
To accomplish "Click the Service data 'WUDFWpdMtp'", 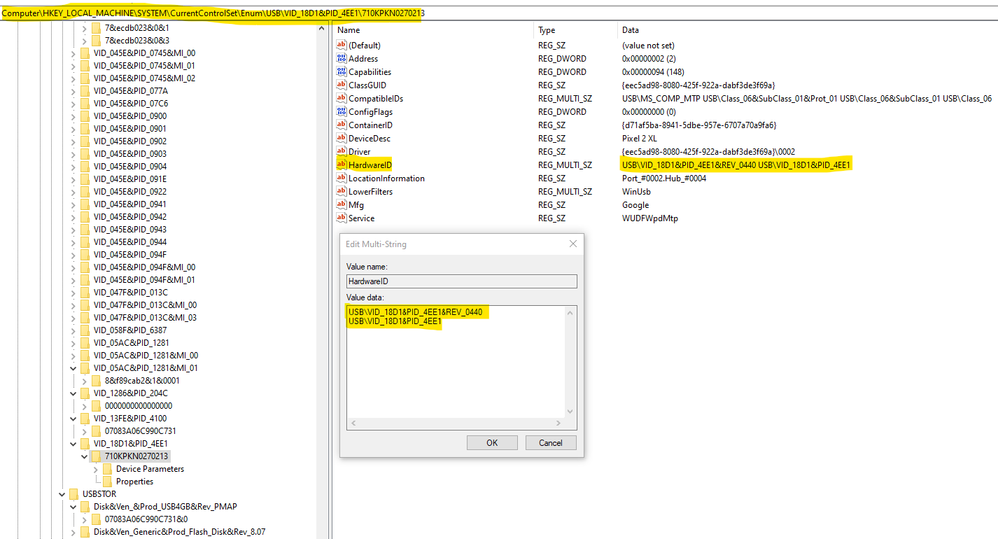I will 650,218.
